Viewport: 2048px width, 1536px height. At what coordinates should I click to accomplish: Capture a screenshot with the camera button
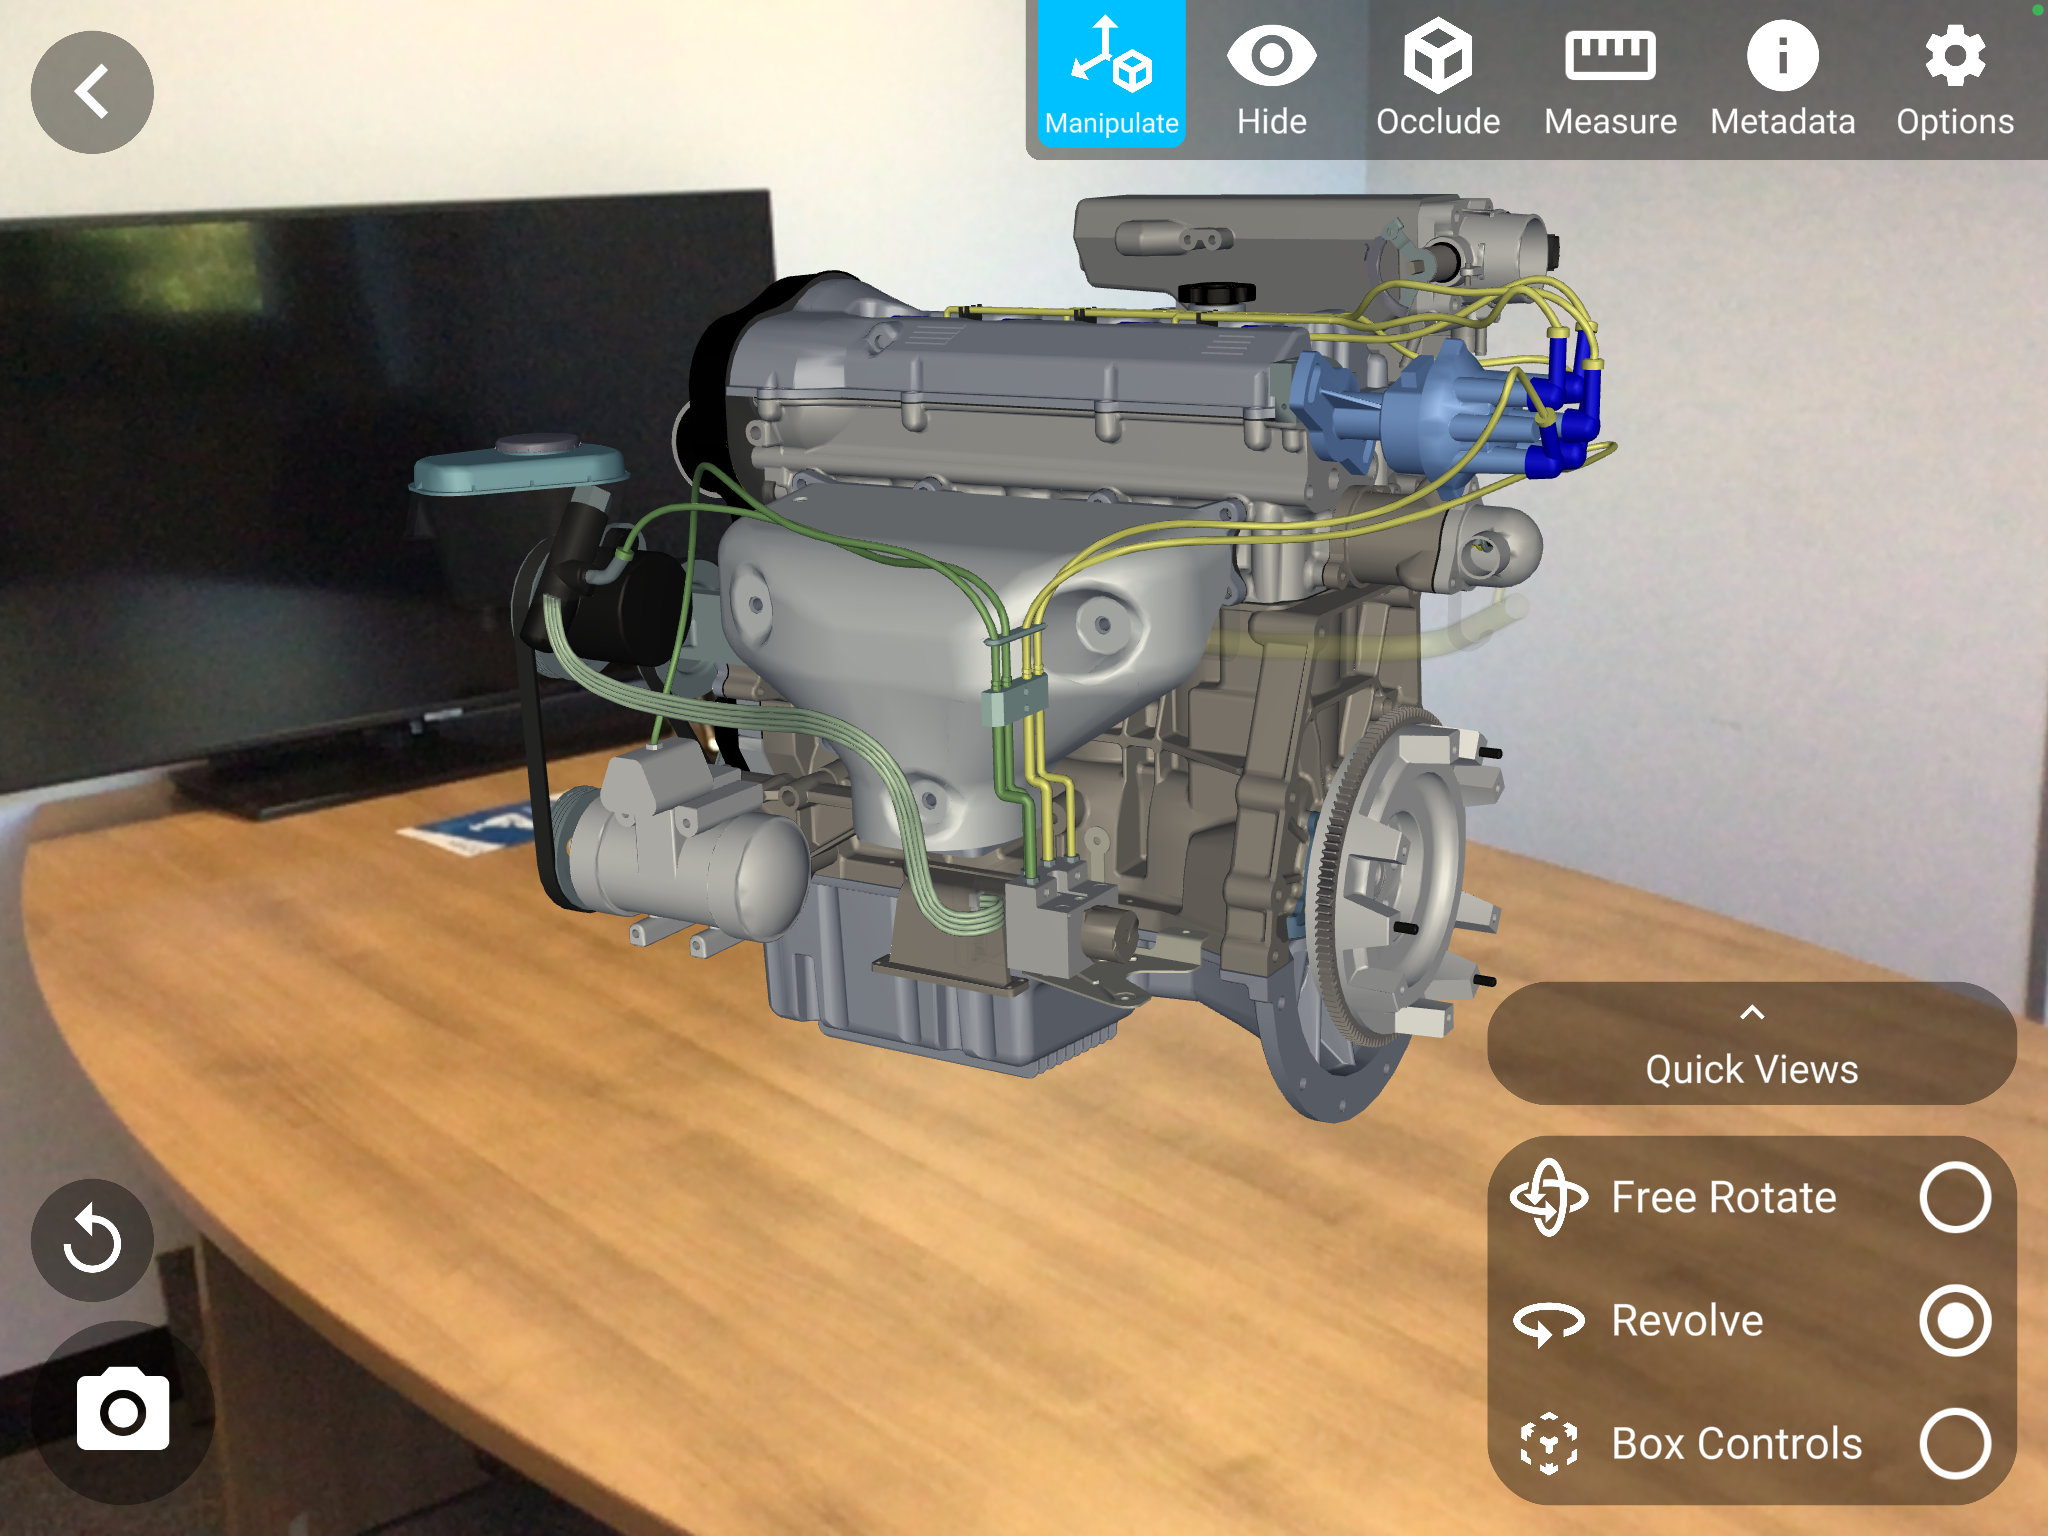pyautogui.click(x=123, y=1410)
